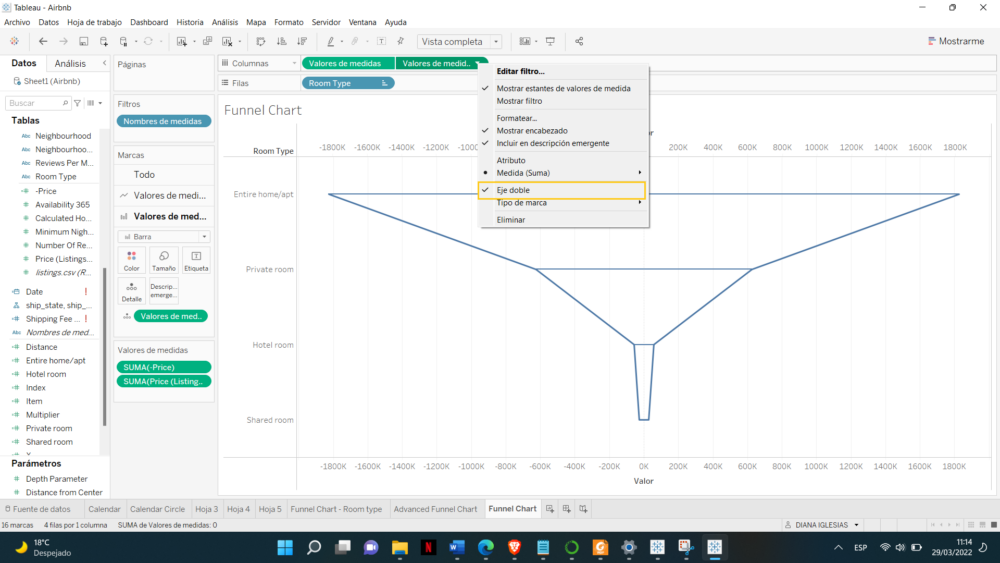Click the presentation mode icon
Image resolution: width=1000 pixels, height=563 pixels.
550,42
